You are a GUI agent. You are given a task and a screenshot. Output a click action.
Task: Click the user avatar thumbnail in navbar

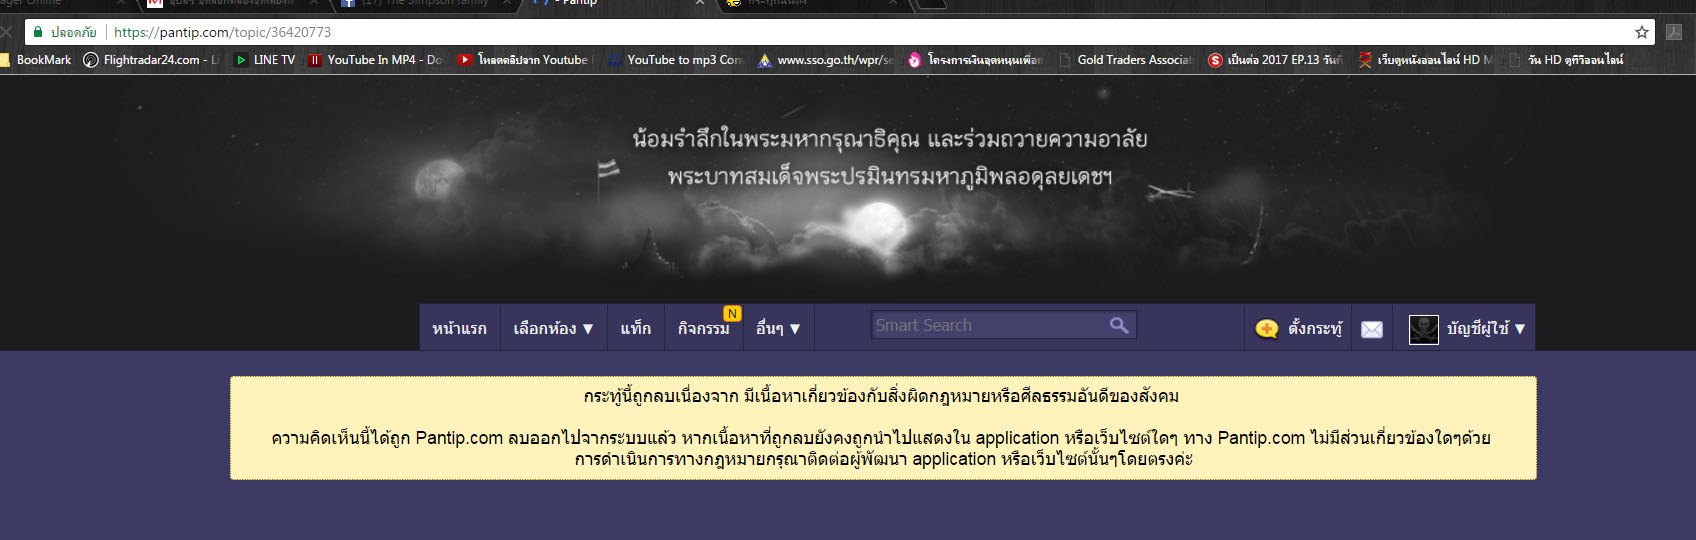[1424, 329]
